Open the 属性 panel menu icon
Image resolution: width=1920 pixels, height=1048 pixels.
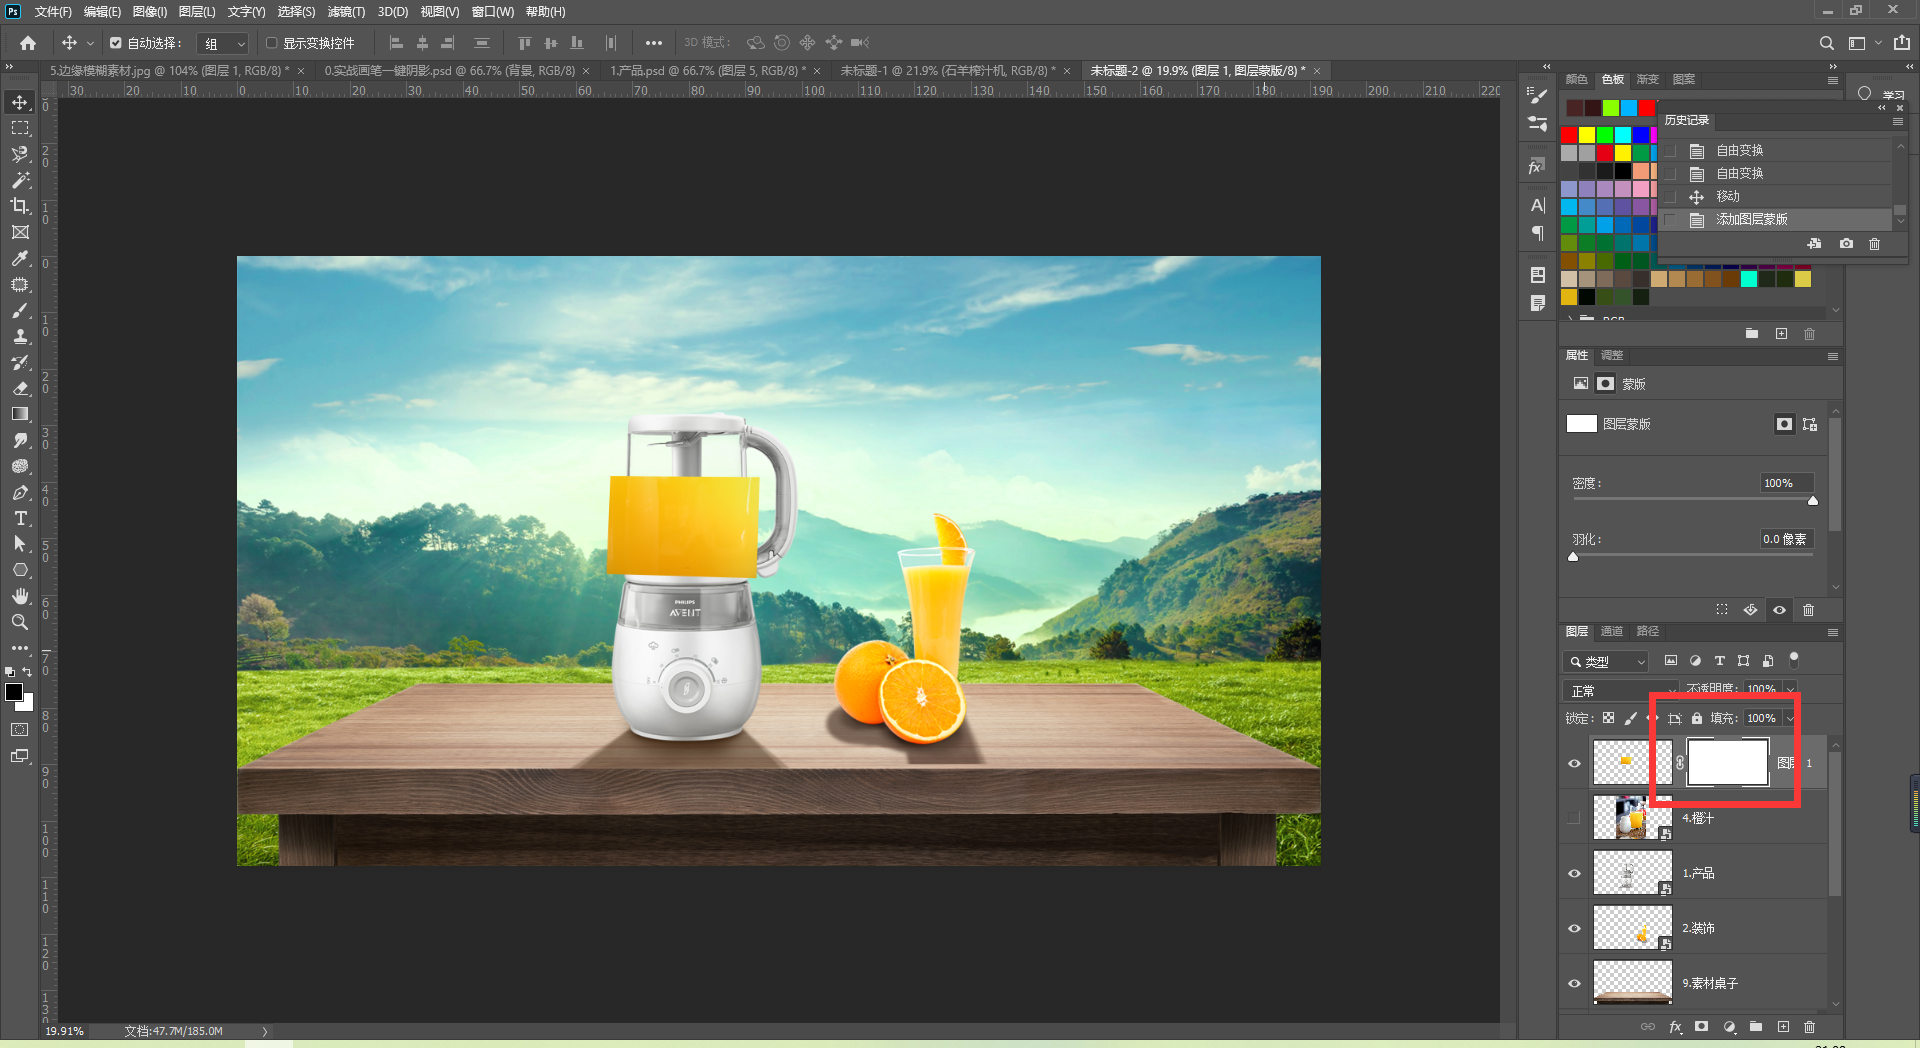click(1832, 356)
